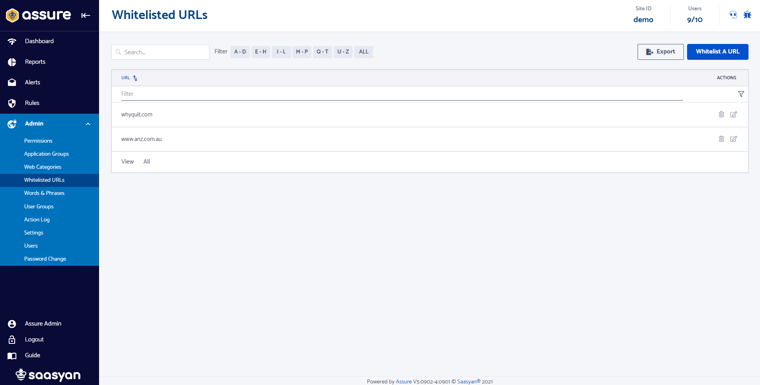Click the Rules shield icon

(x=12, y=103)
